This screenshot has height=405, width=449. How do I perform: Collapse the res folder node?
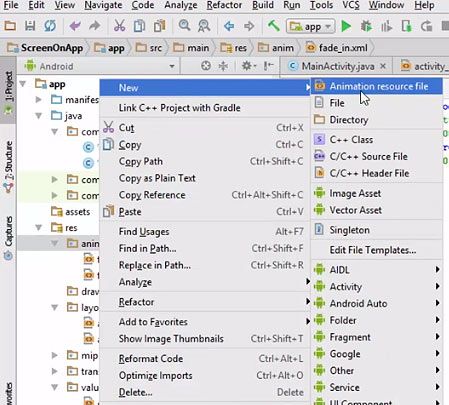(x=39, y=228)
